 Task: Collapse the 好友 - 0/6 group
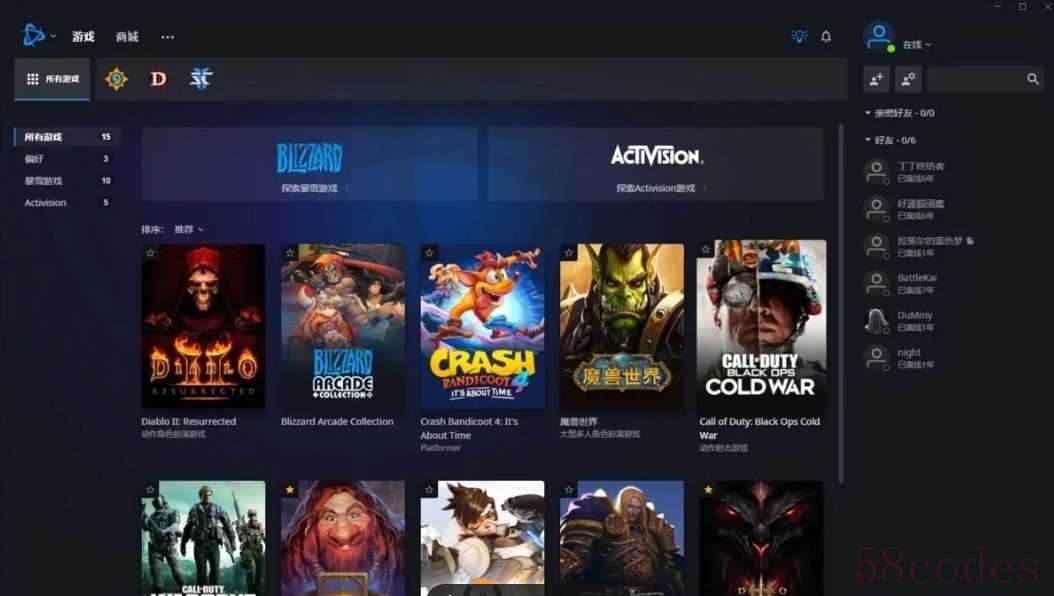(x=891, y=140)
